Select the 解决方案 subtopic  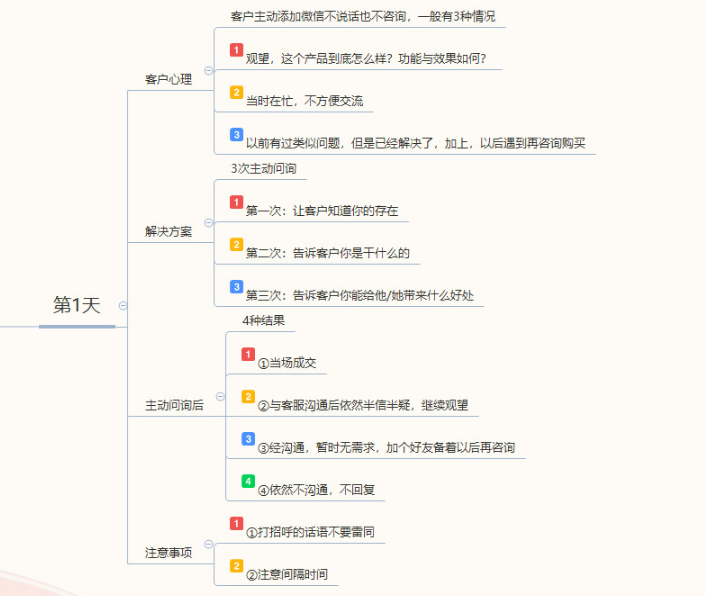[169, 231]
